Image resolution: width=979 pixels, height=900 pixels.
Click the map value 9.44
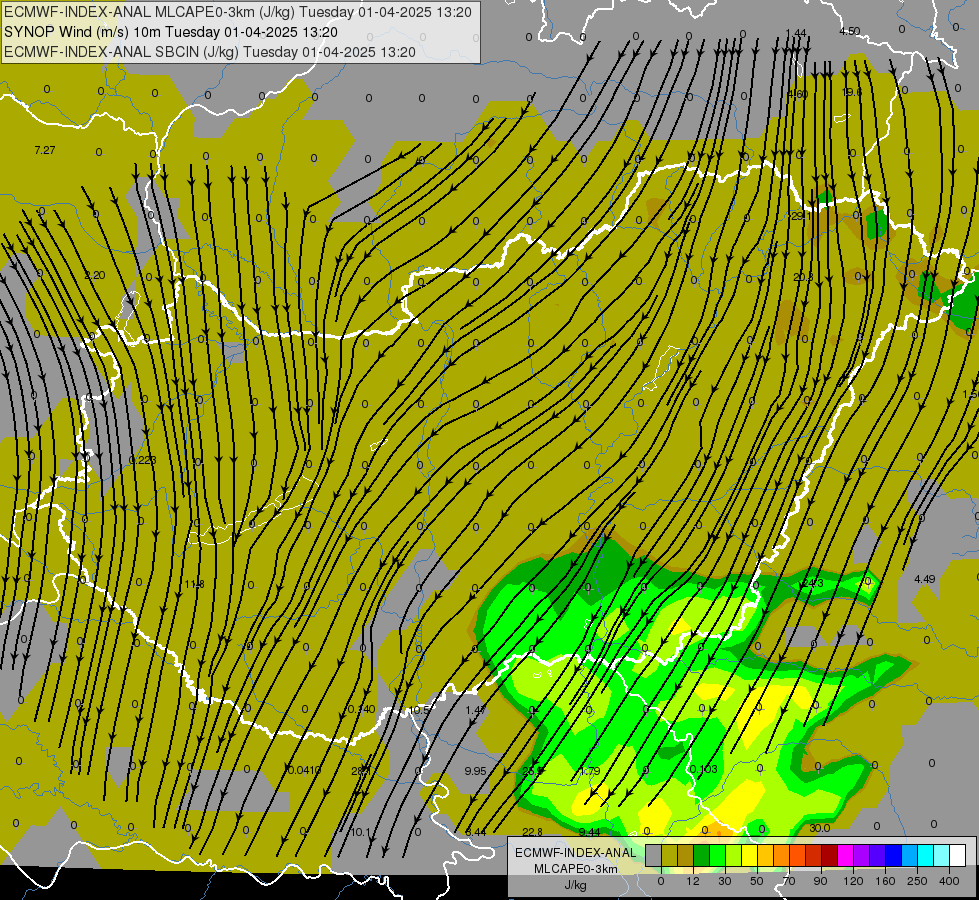(589, 831)
